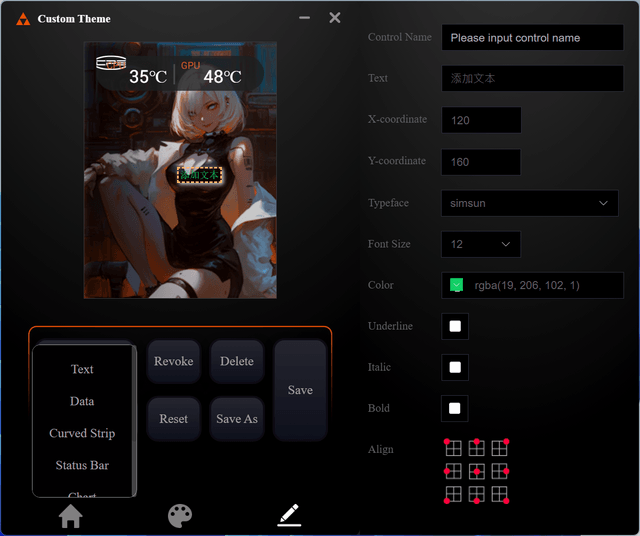This screenshot has height=536, width=640.
Task: Add a Text control from list
Action: coord(82,369)
